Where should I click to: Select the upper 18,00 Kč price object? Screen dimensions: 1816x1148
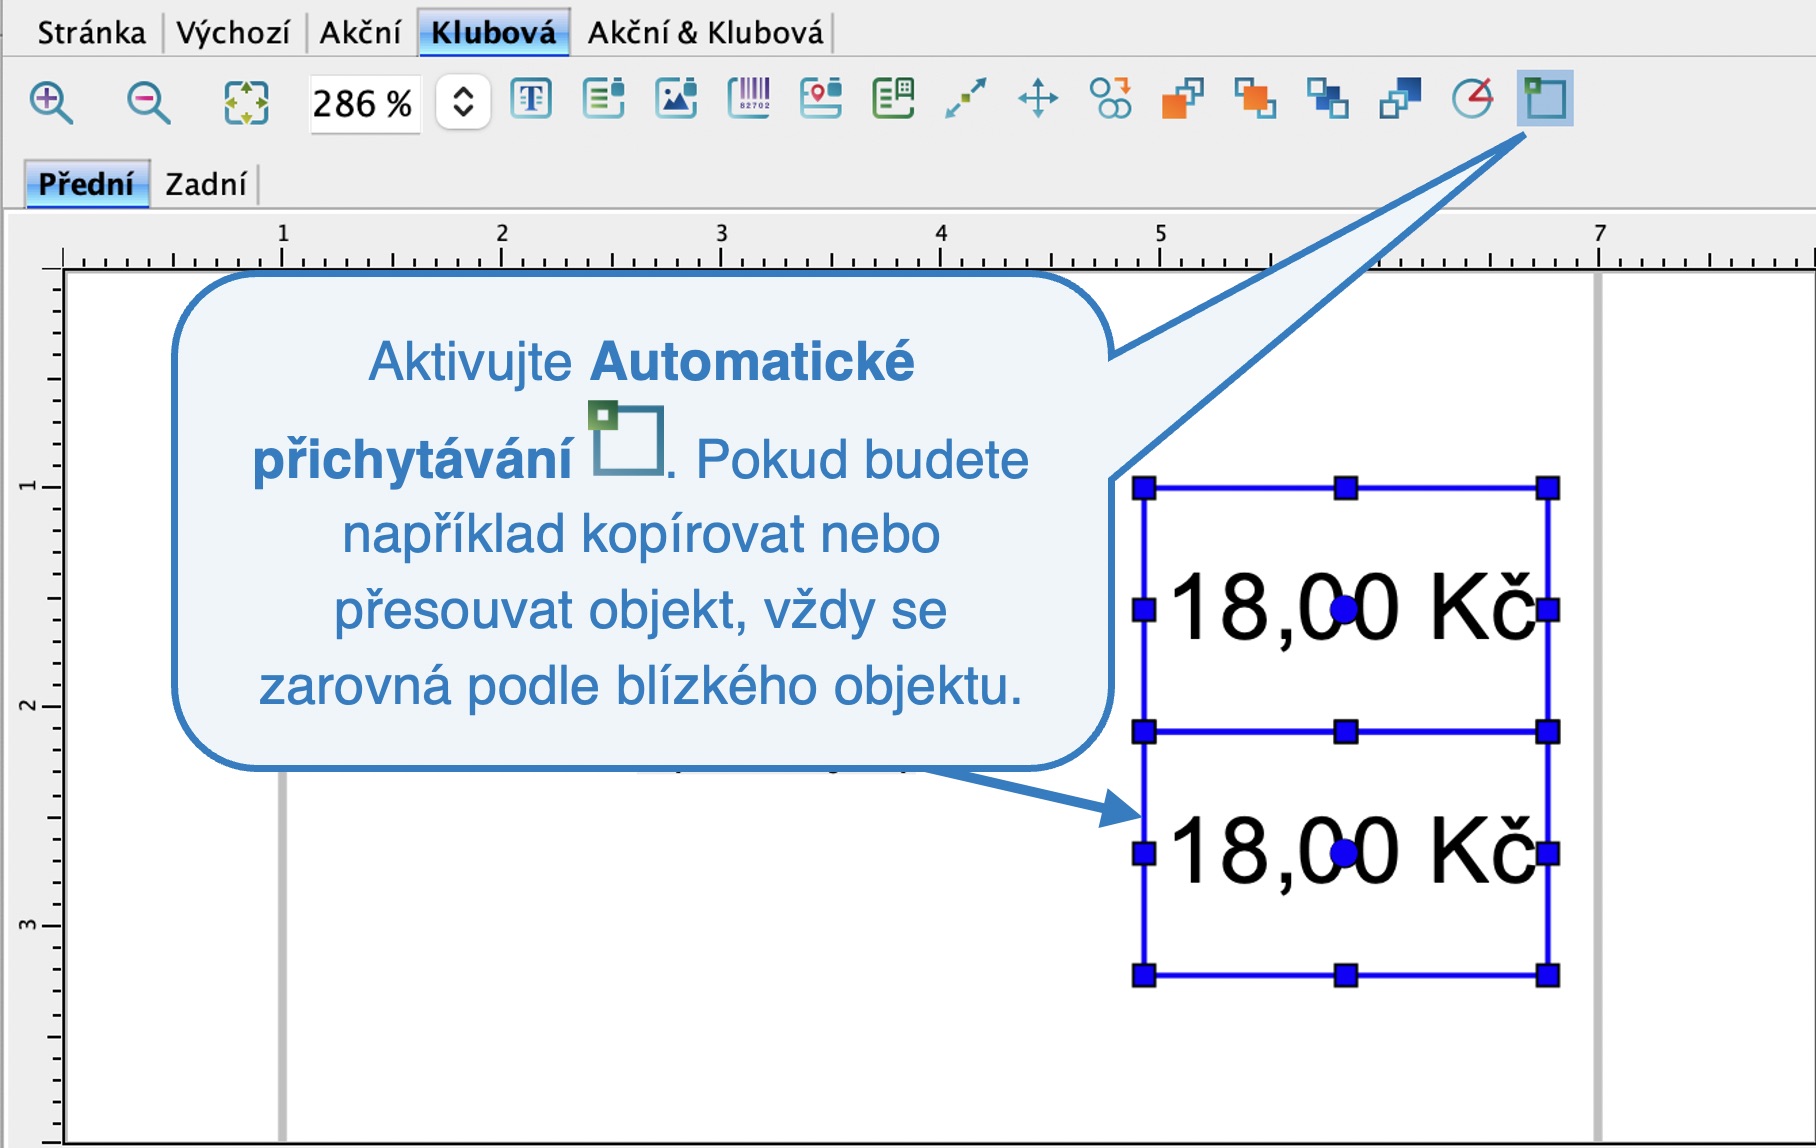(1346, 609)
